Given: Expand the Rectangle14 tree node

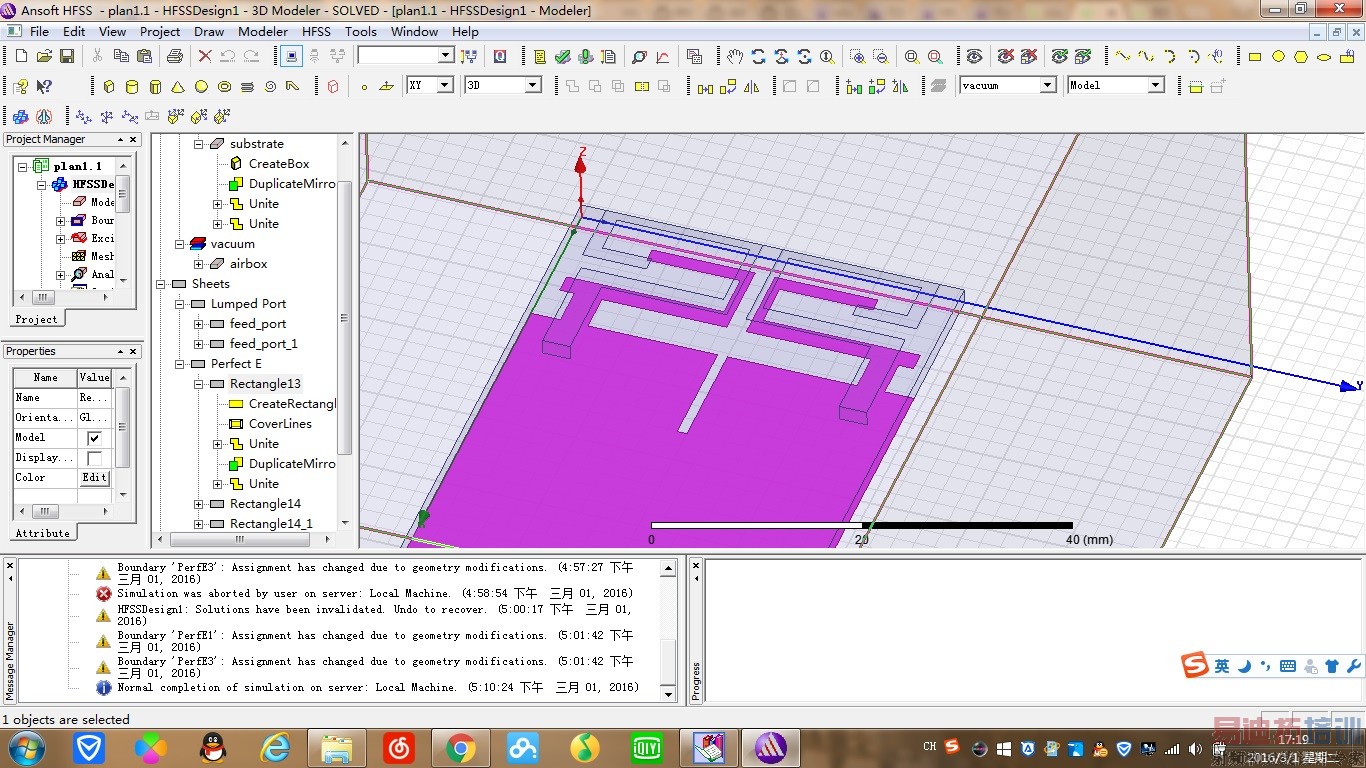Looking at the screenshot, I should [199, 504].
